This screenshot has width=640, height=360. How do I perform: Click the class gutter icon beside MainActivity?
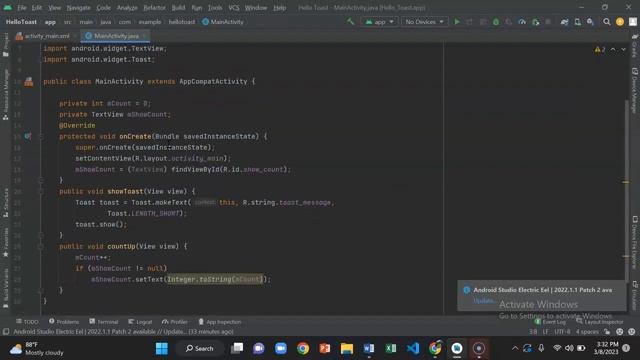[29, 81]
